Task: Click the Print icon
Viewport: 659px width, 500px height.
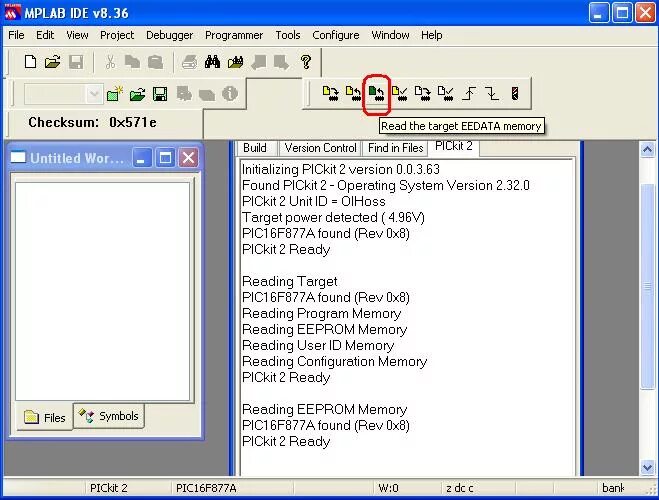Action: (x=190, y=62)
